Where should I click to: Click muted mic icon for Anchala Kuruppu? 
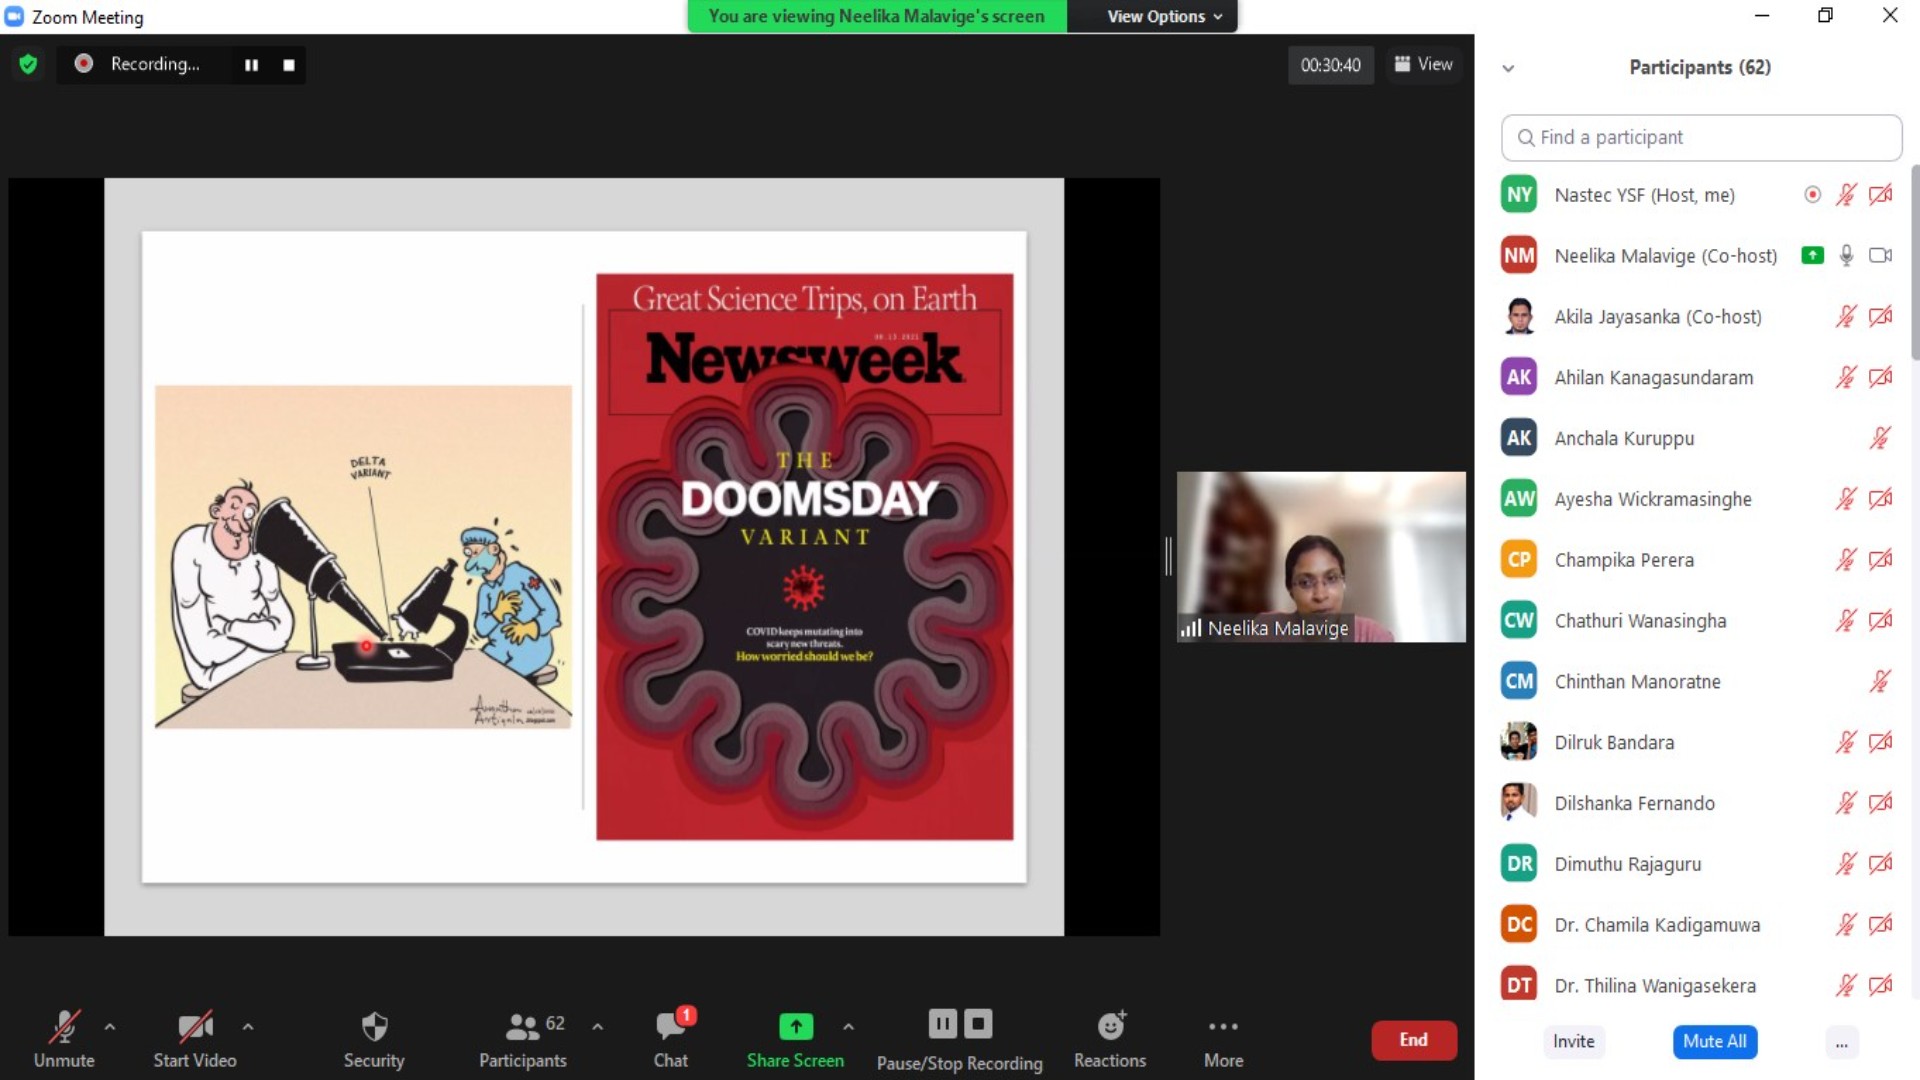(x=1880, y=438)
